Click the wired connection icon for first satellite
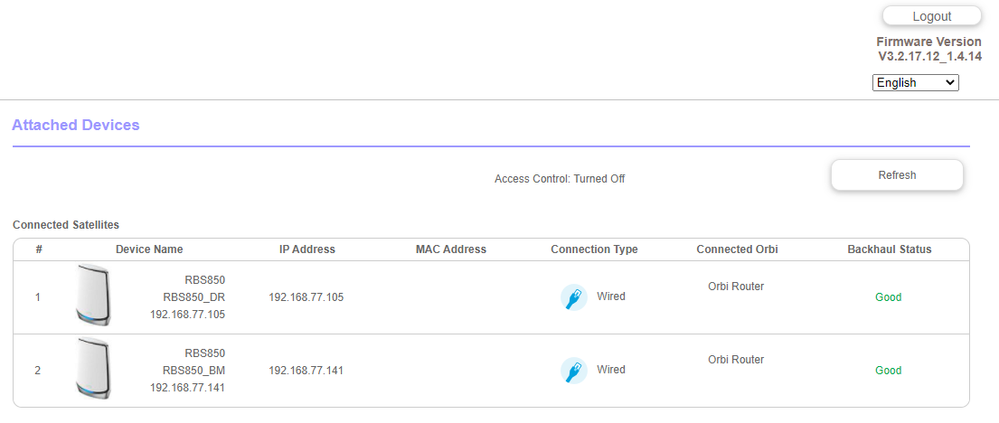This screenshot has width=999, height=423. coord(573,297)
